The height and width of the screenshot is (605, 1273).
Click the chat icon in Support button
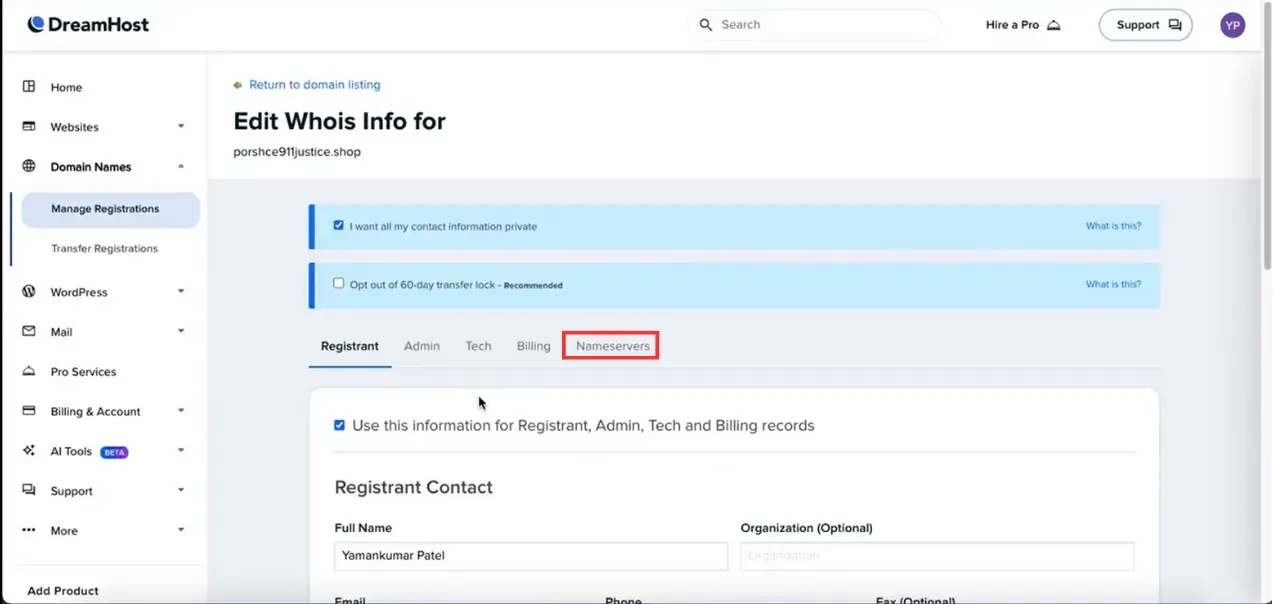[x=1174, y=25]
